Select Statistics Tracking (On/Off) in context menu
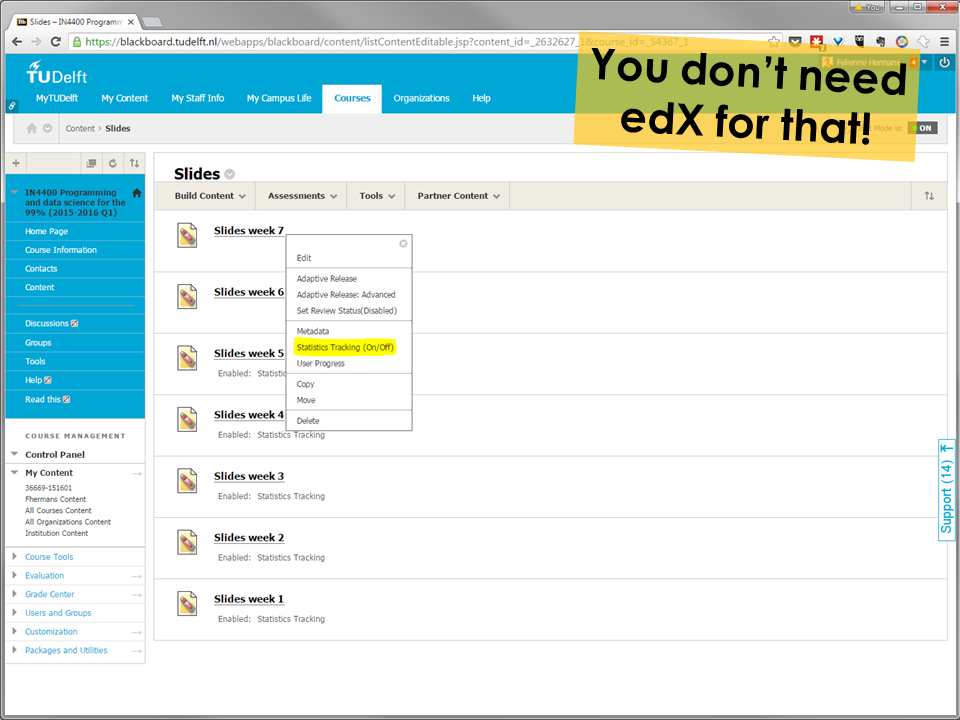 click(x=345, y=347)
